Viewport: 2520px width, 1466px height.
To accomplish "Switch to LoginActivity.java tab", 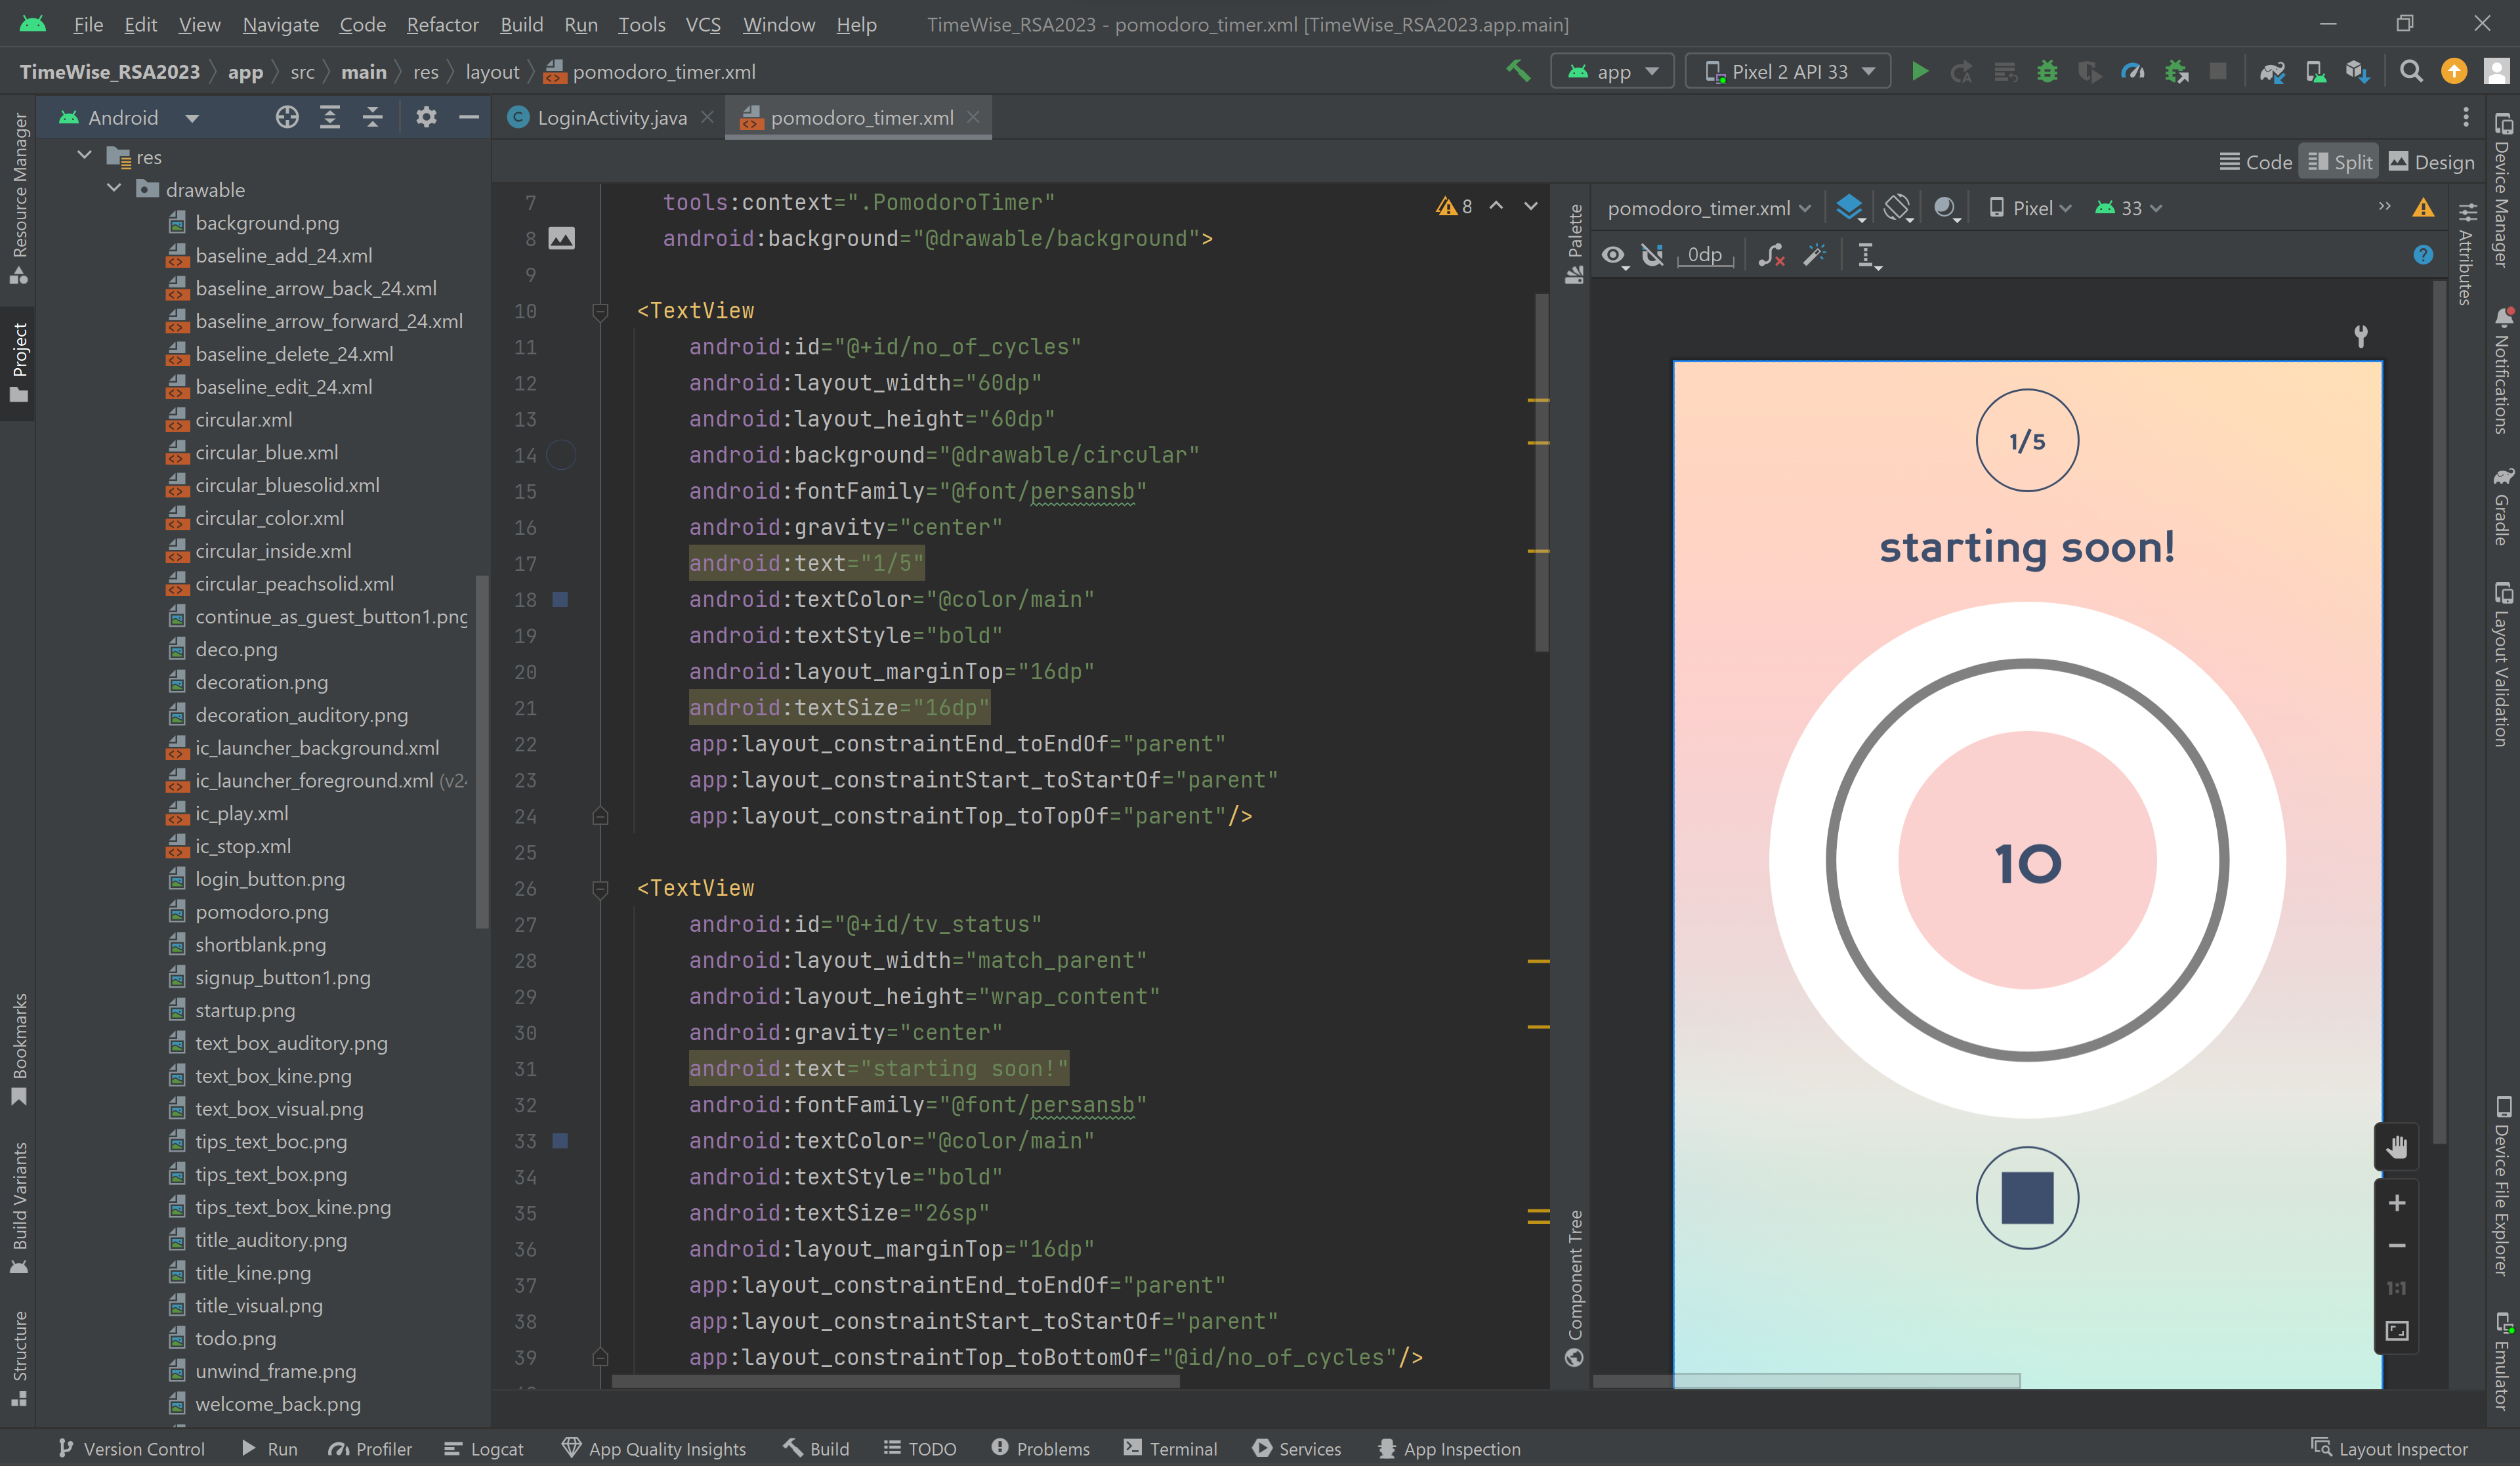I will click(611, 118).
